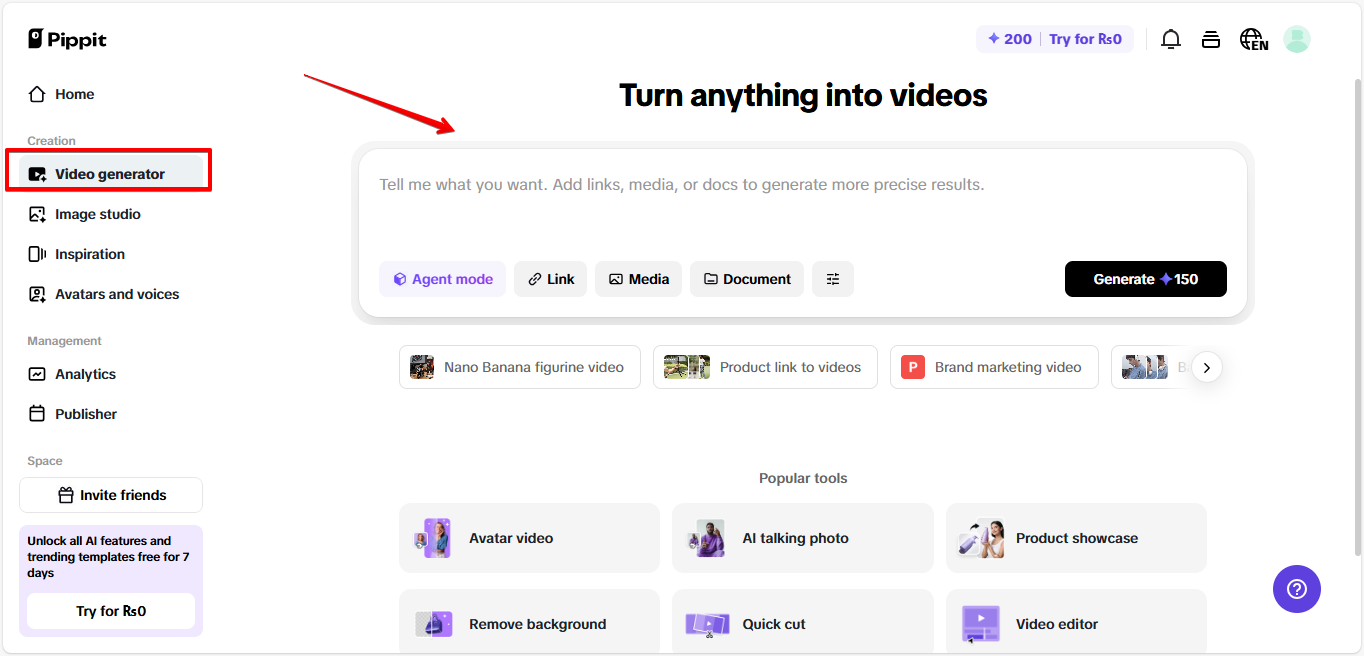The height and width of the screenshot is (656, 1364).
Task: Open notifications bell
Action: tap(1170, 39)
